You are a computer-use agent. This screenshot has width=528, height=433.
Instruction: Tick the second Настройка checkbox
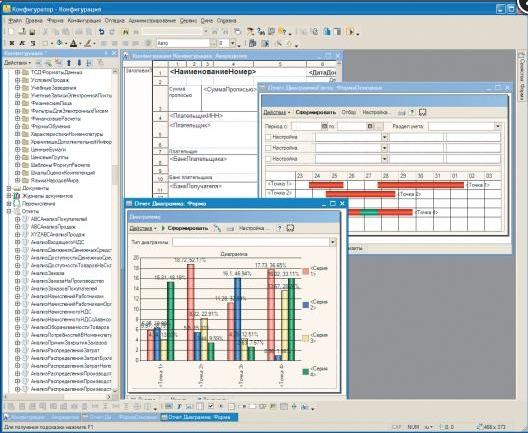[268, 148]
